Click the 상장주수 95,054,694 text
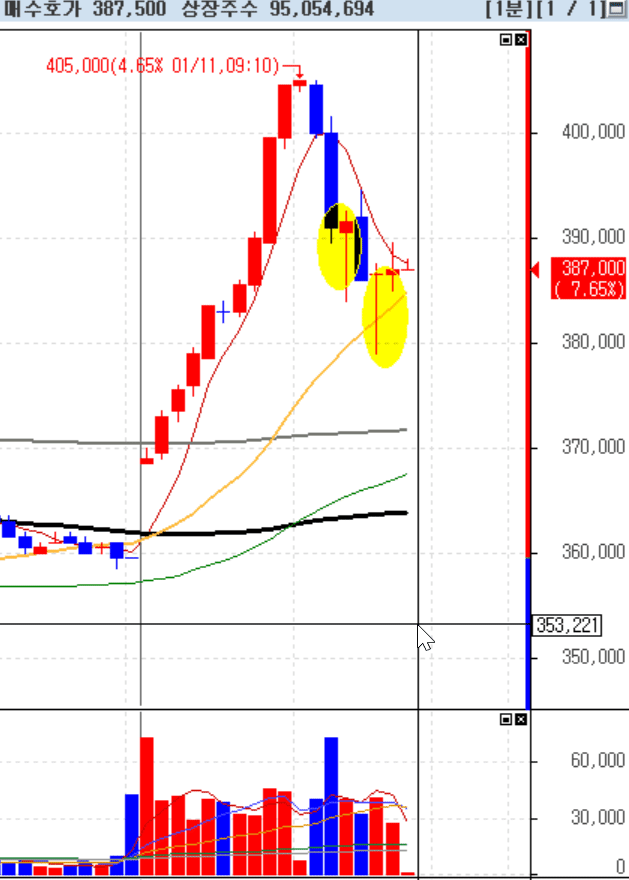This screenshot has height=880, width=629. click(278, 8)
